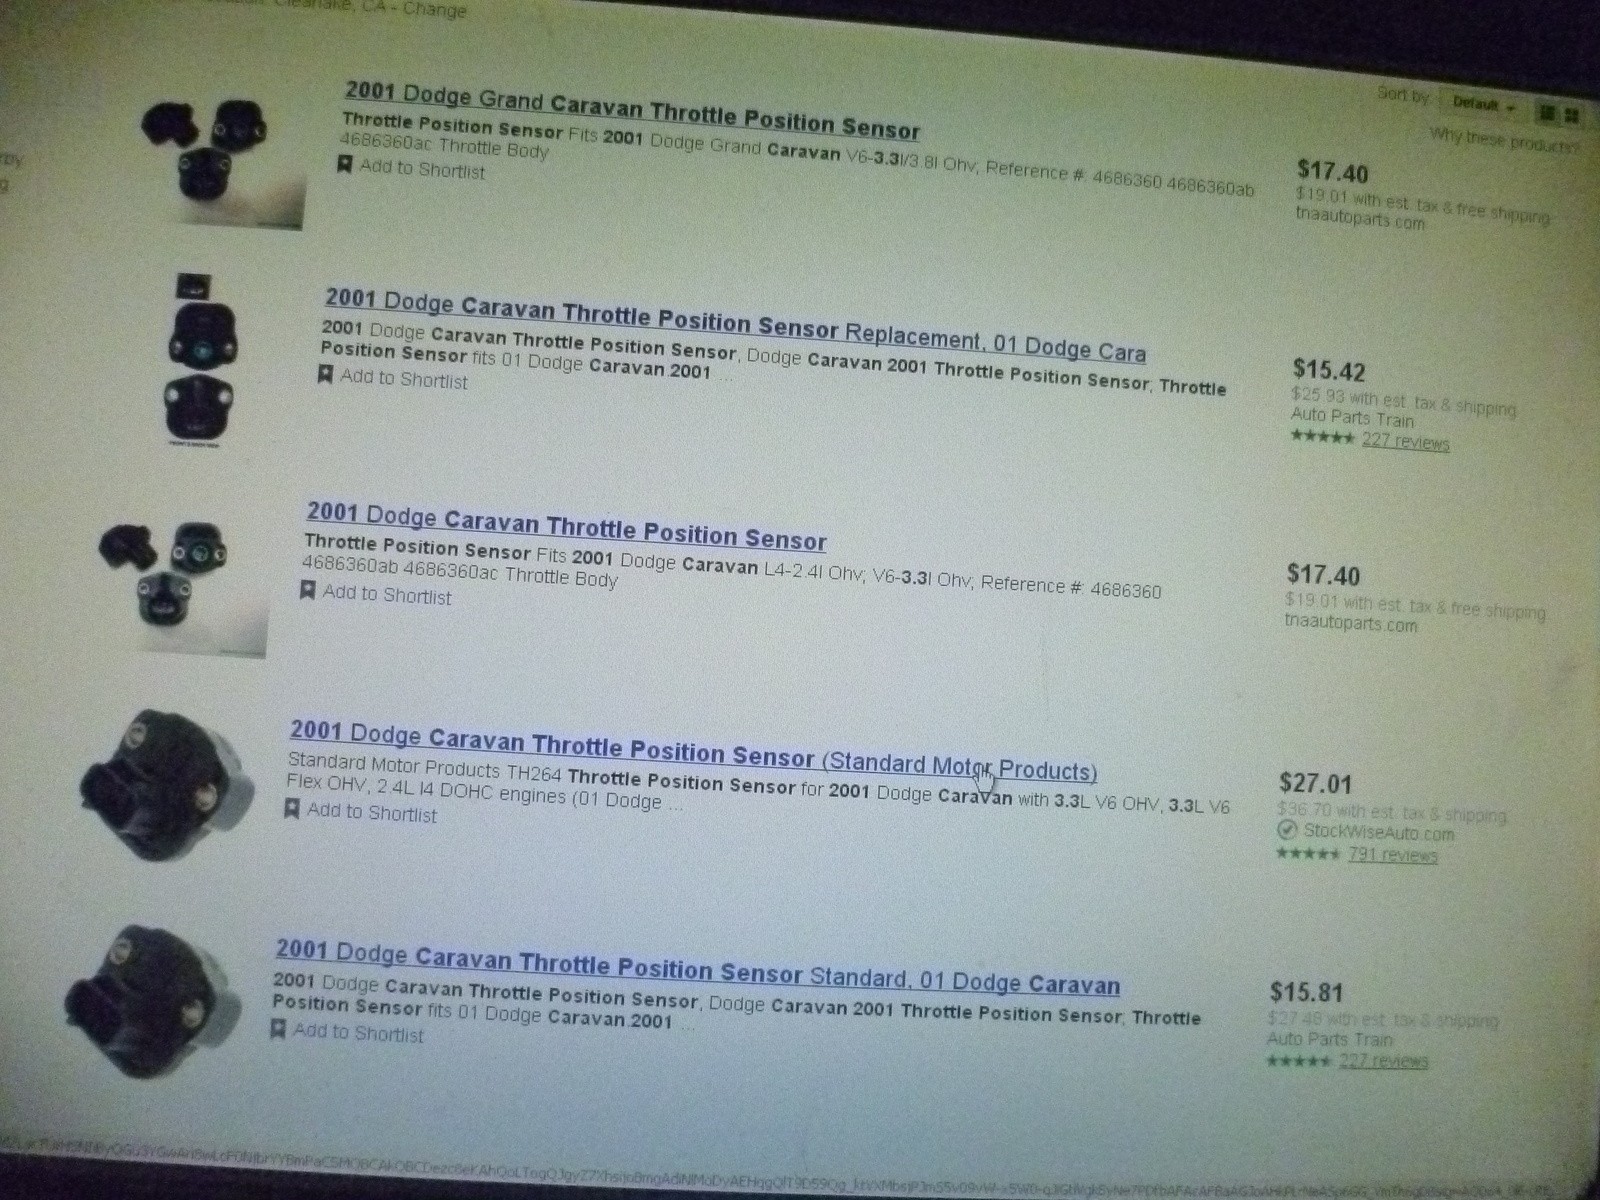
Task: Click Change location link at top
Action: click(x=434, y=10)
